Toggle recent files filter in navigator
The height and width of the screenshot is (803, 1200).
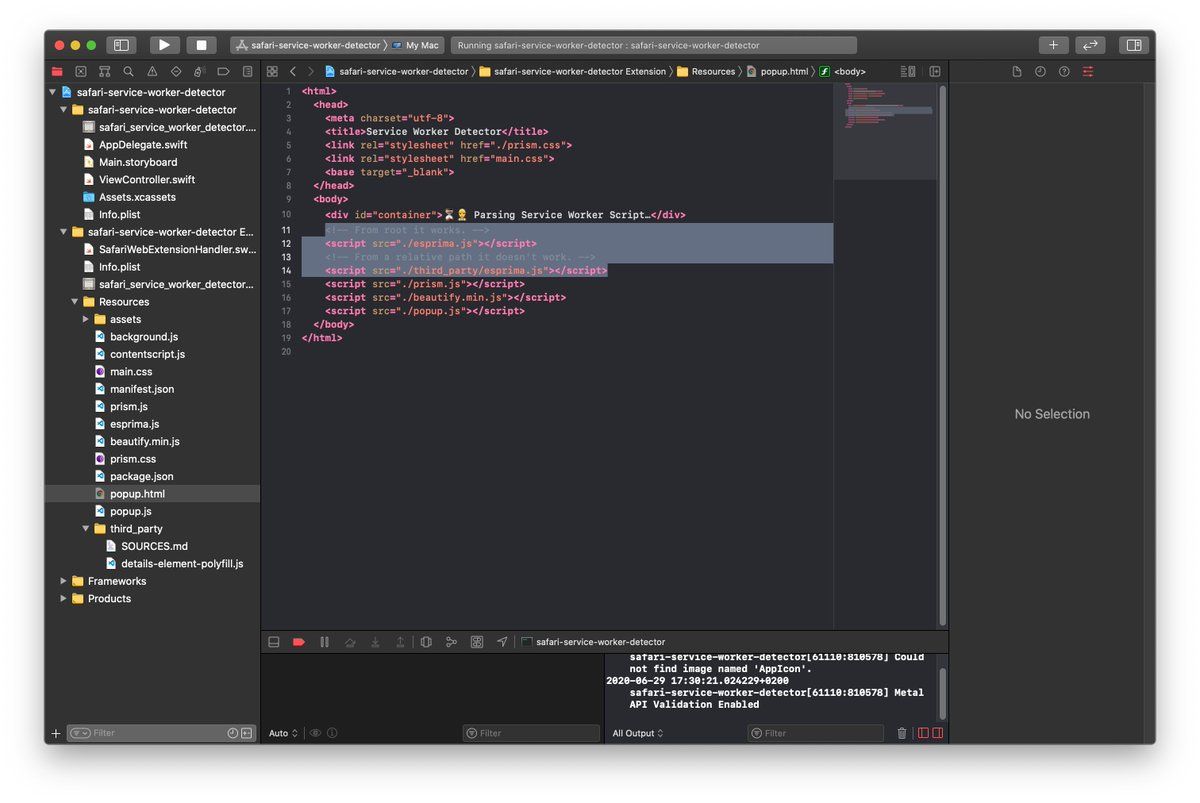(233, 733)
